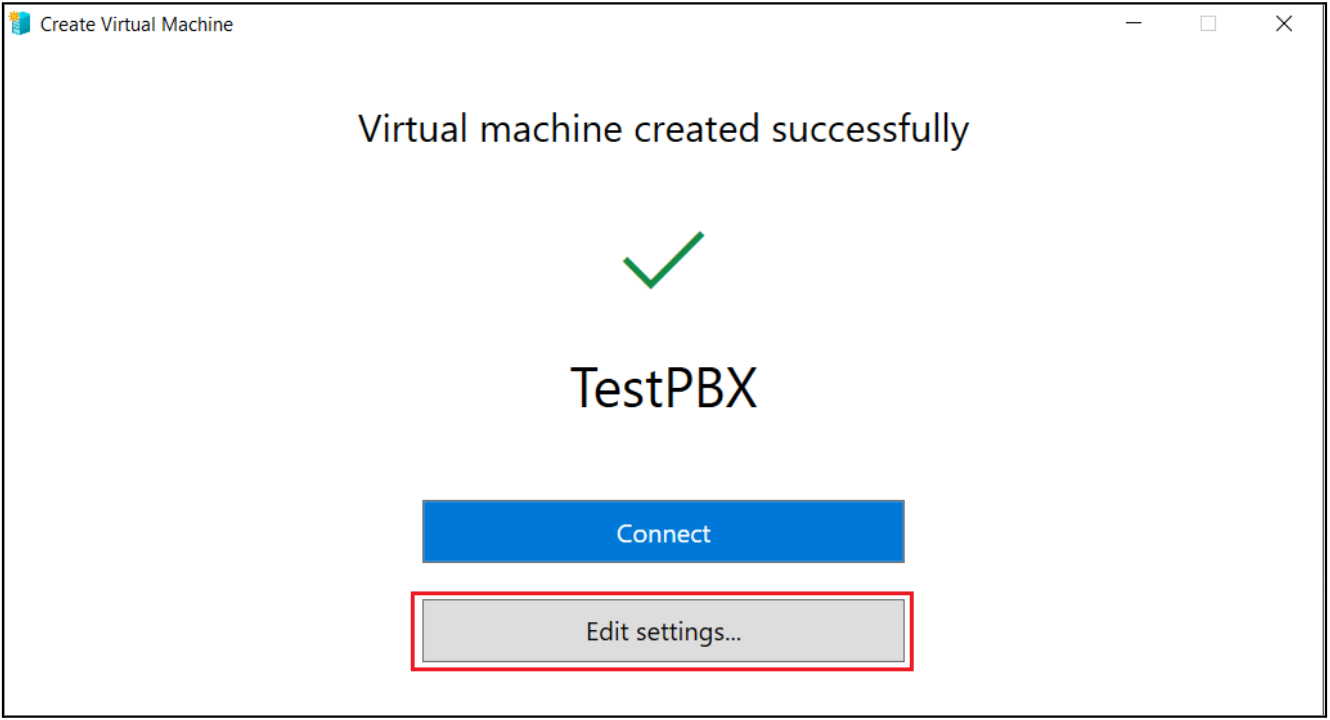Minimize the Create Virtual Machine window

(x=1134, y=24)
